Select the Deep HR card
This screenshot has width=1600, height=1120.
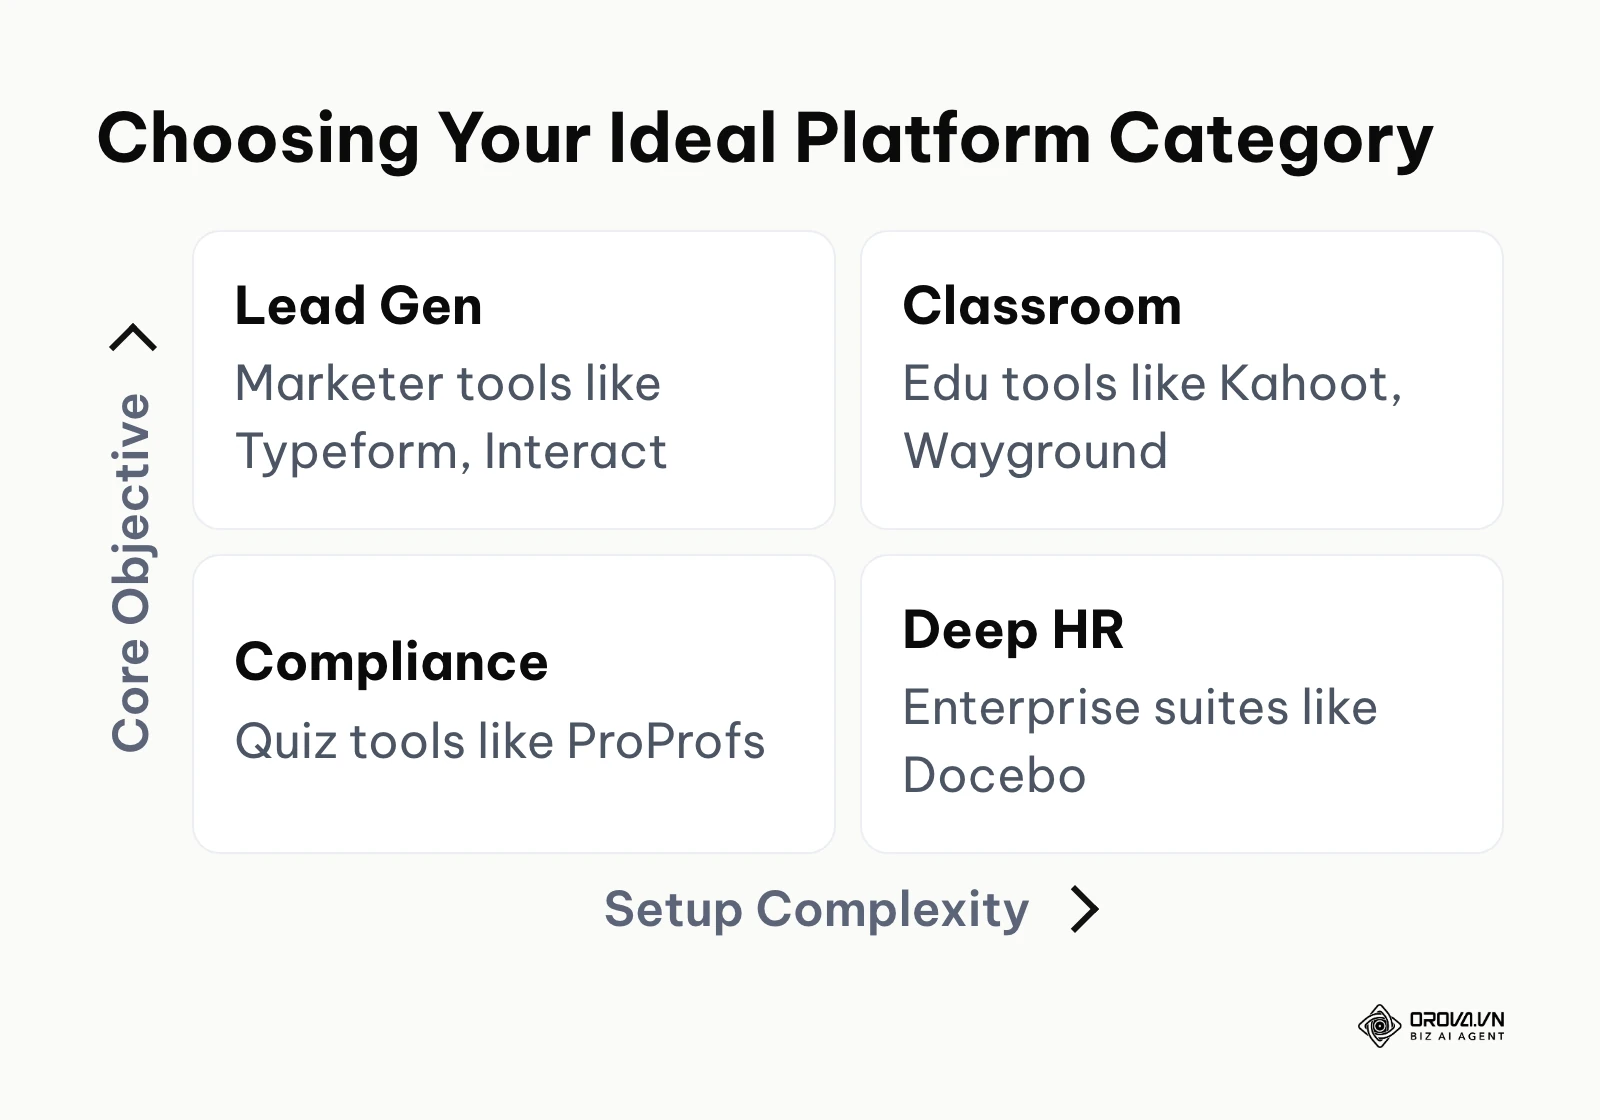[x=1182, y=704]
